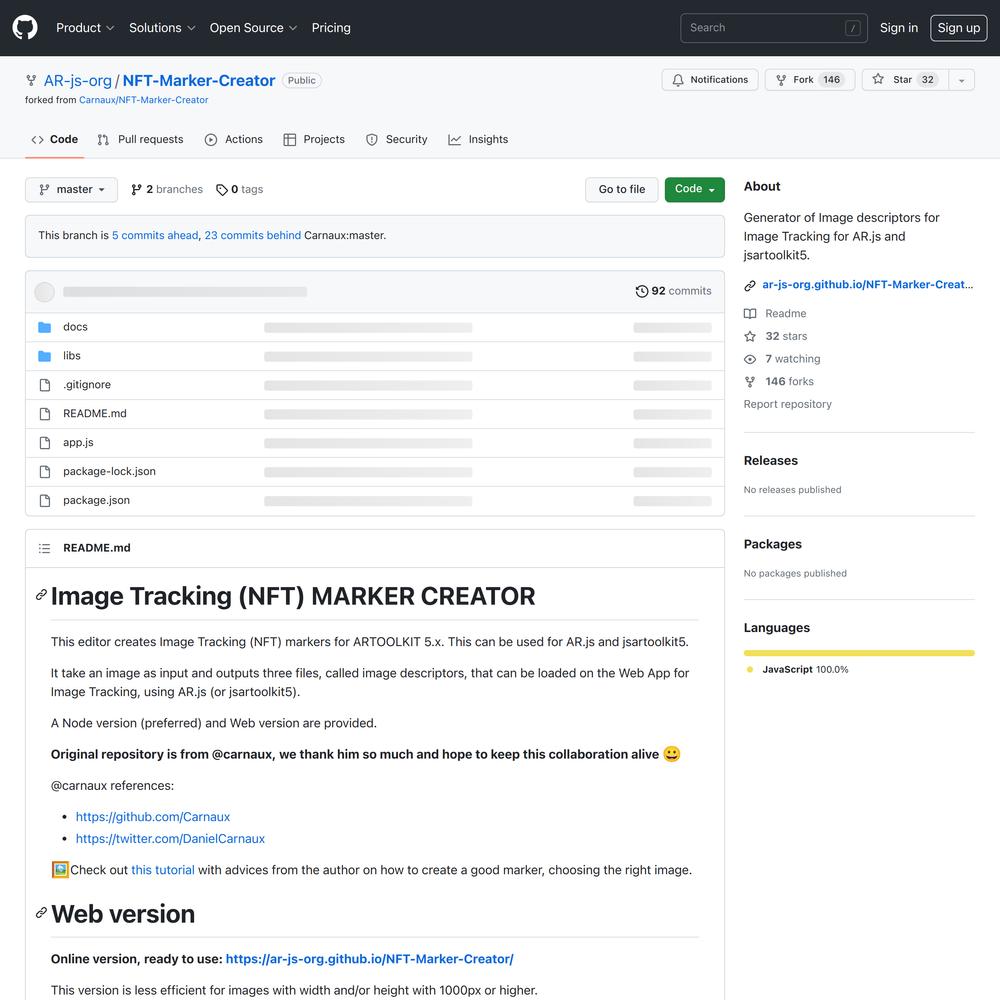Image resolution: width=1000 pixels, height=1000 pixels.
Task: Focus the Search input field
Action: pos(774,28)
